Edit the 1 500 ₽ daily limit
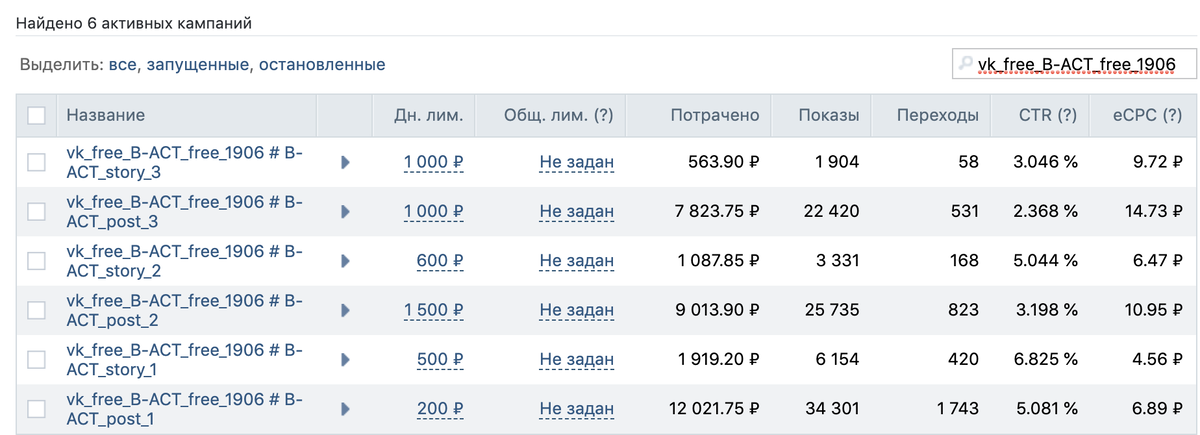Viewport: 1200px width, 435px height. [x=433, y=310]
